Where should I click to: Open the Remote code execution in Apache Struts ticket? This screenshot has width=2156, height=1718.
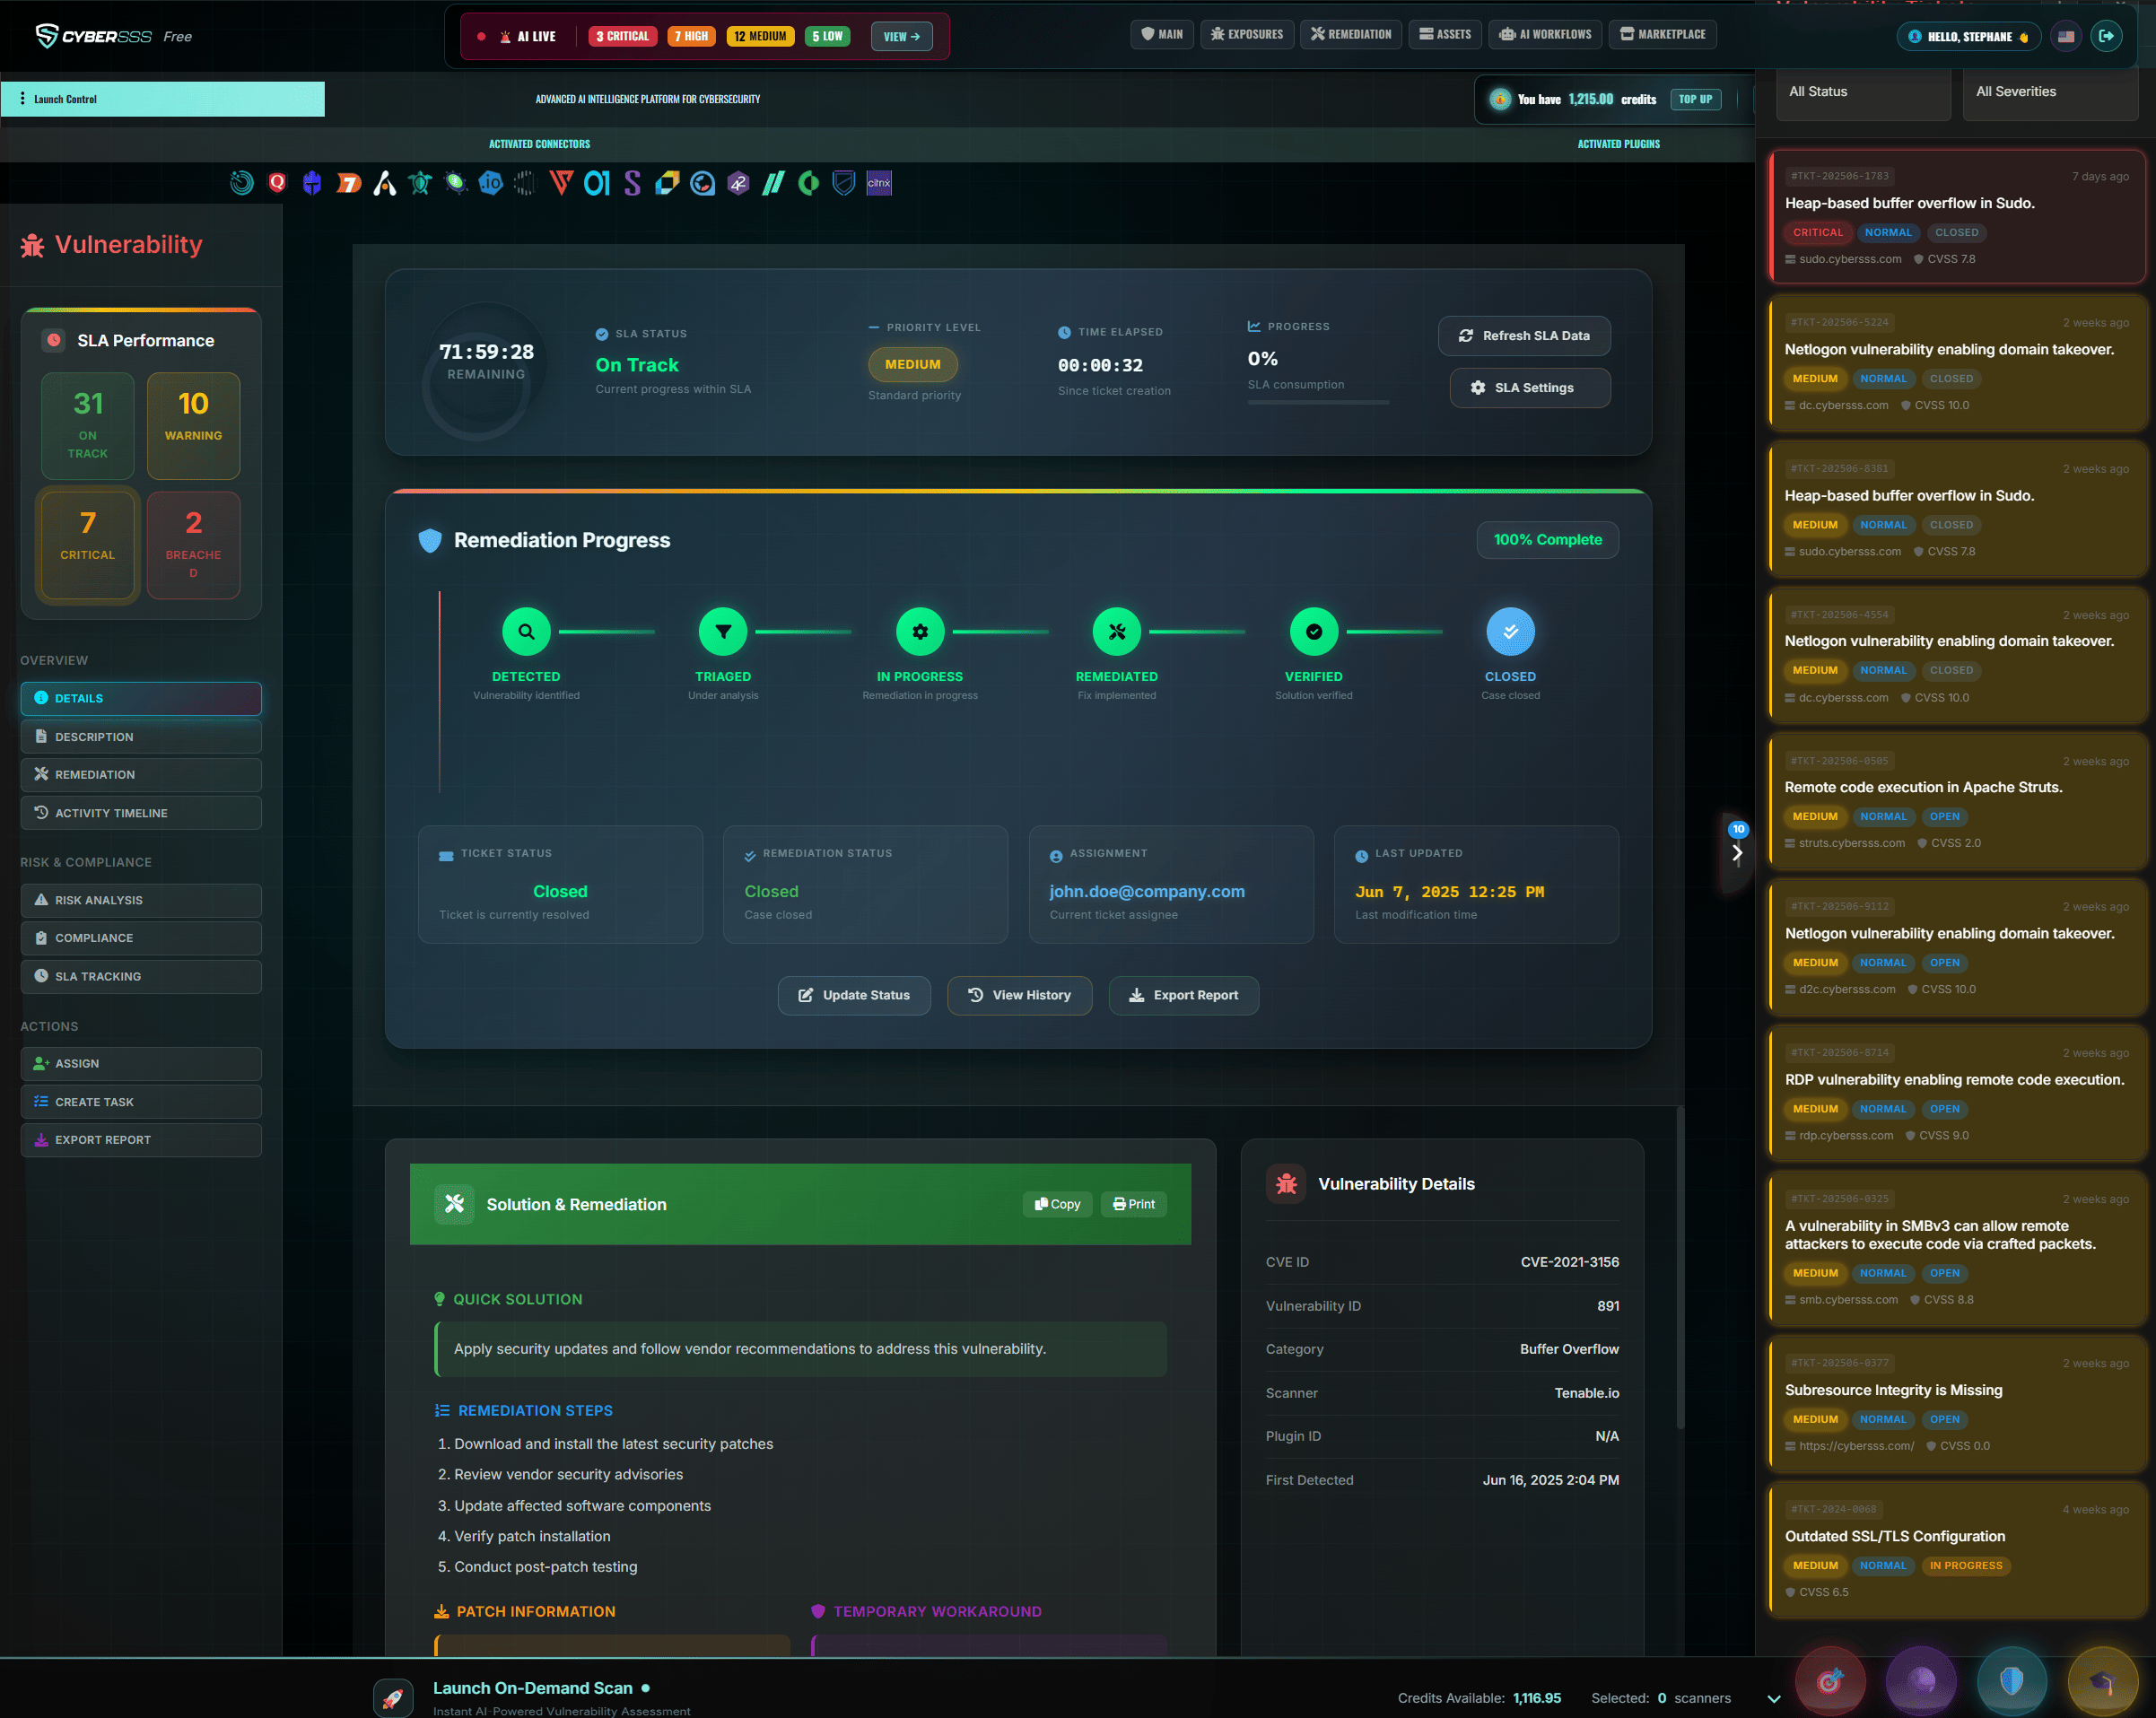click(x=1957, y=801)
